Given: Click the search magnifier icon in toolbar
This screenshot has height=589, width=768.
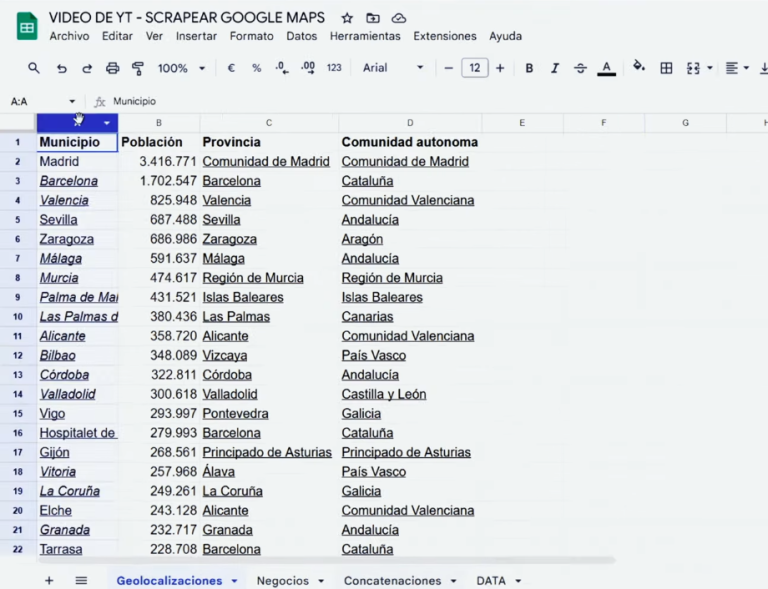Looking at the screenshot, I should 34,68.
